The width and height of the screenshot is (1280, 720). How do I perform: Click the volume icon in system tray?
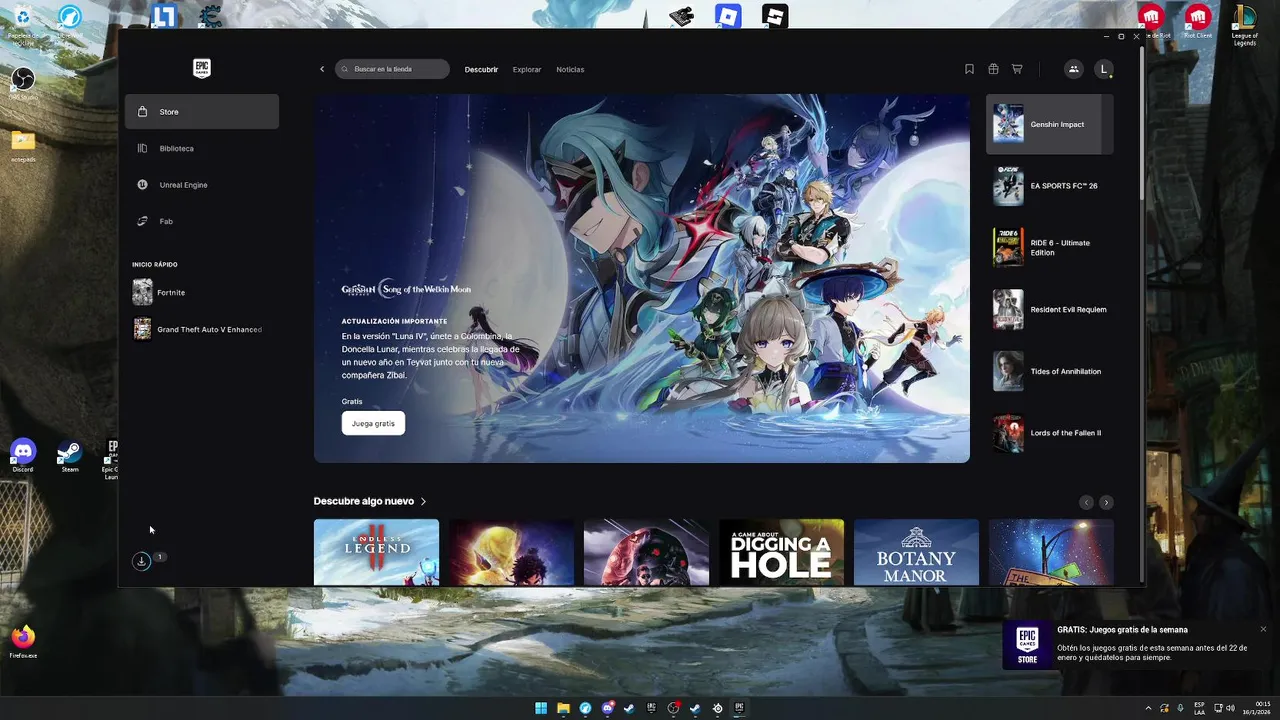coord(1230,708)
